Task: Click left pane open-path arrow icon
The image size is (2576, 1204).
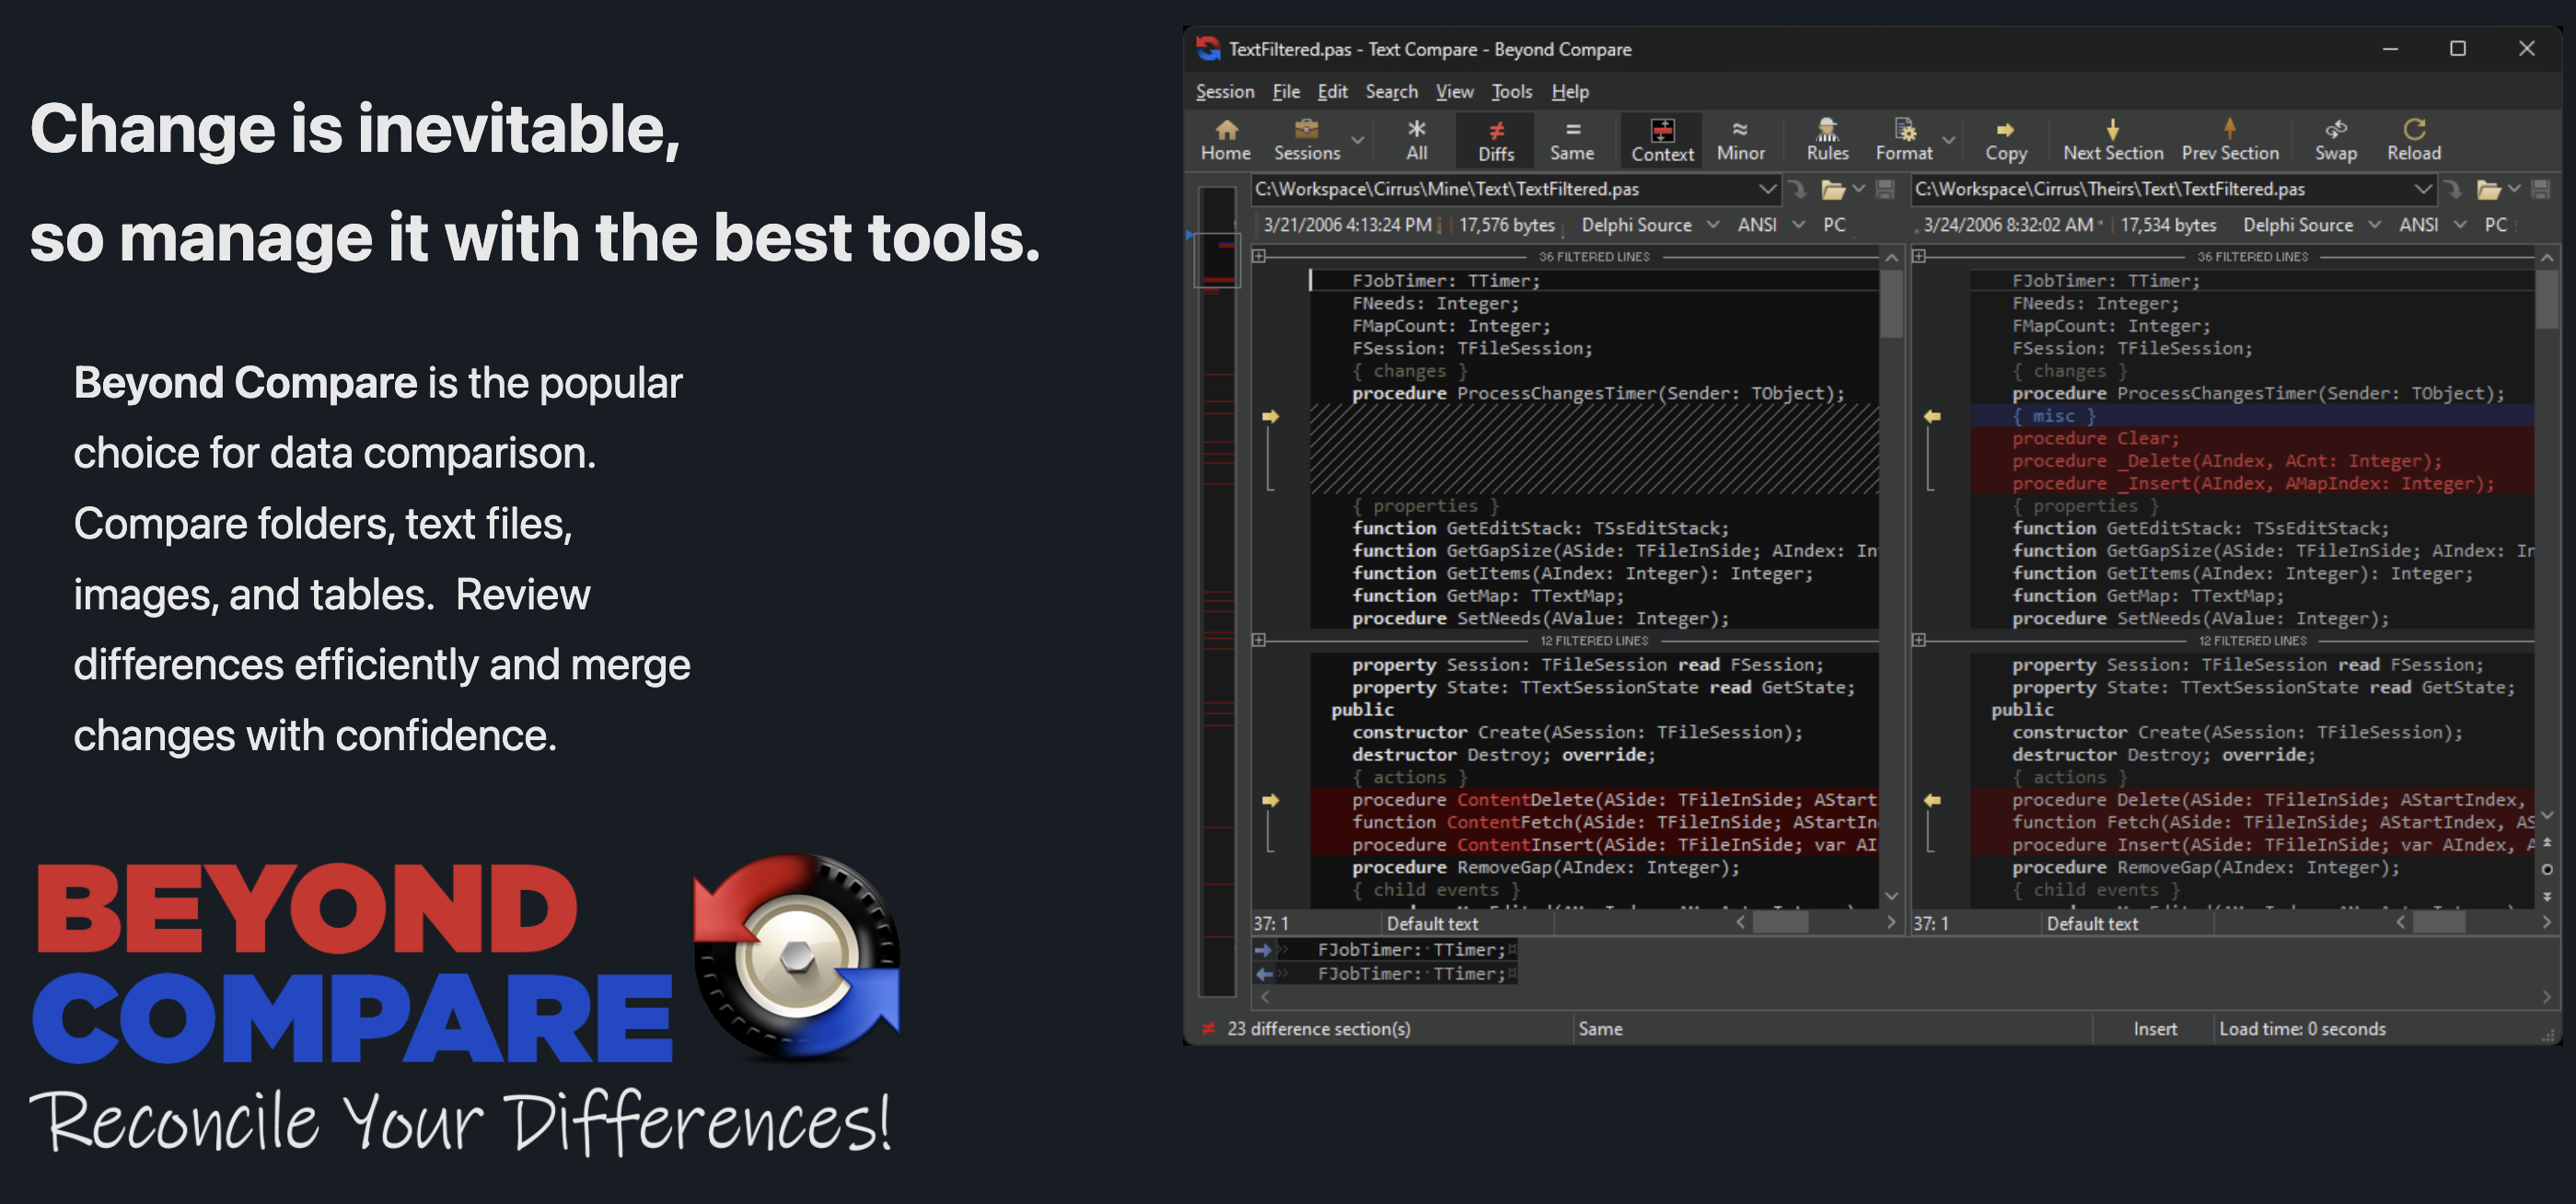Action: click(x=1797, y=189)
